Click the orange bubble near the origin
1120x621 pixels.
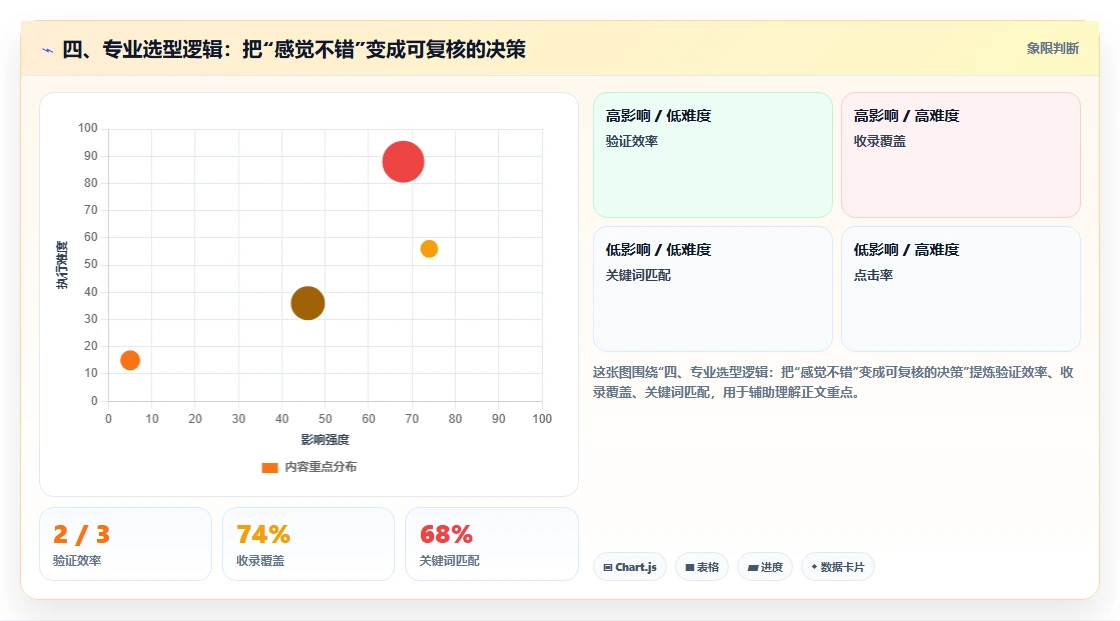coord(130,360)
